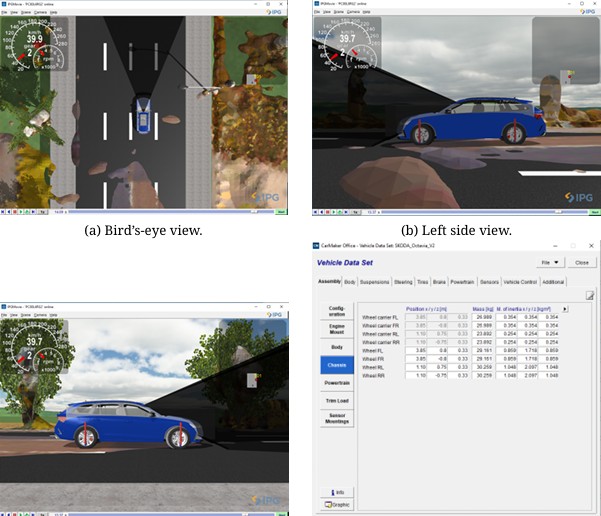Click red stop icon in left side view playback bar

coord(328,212)
